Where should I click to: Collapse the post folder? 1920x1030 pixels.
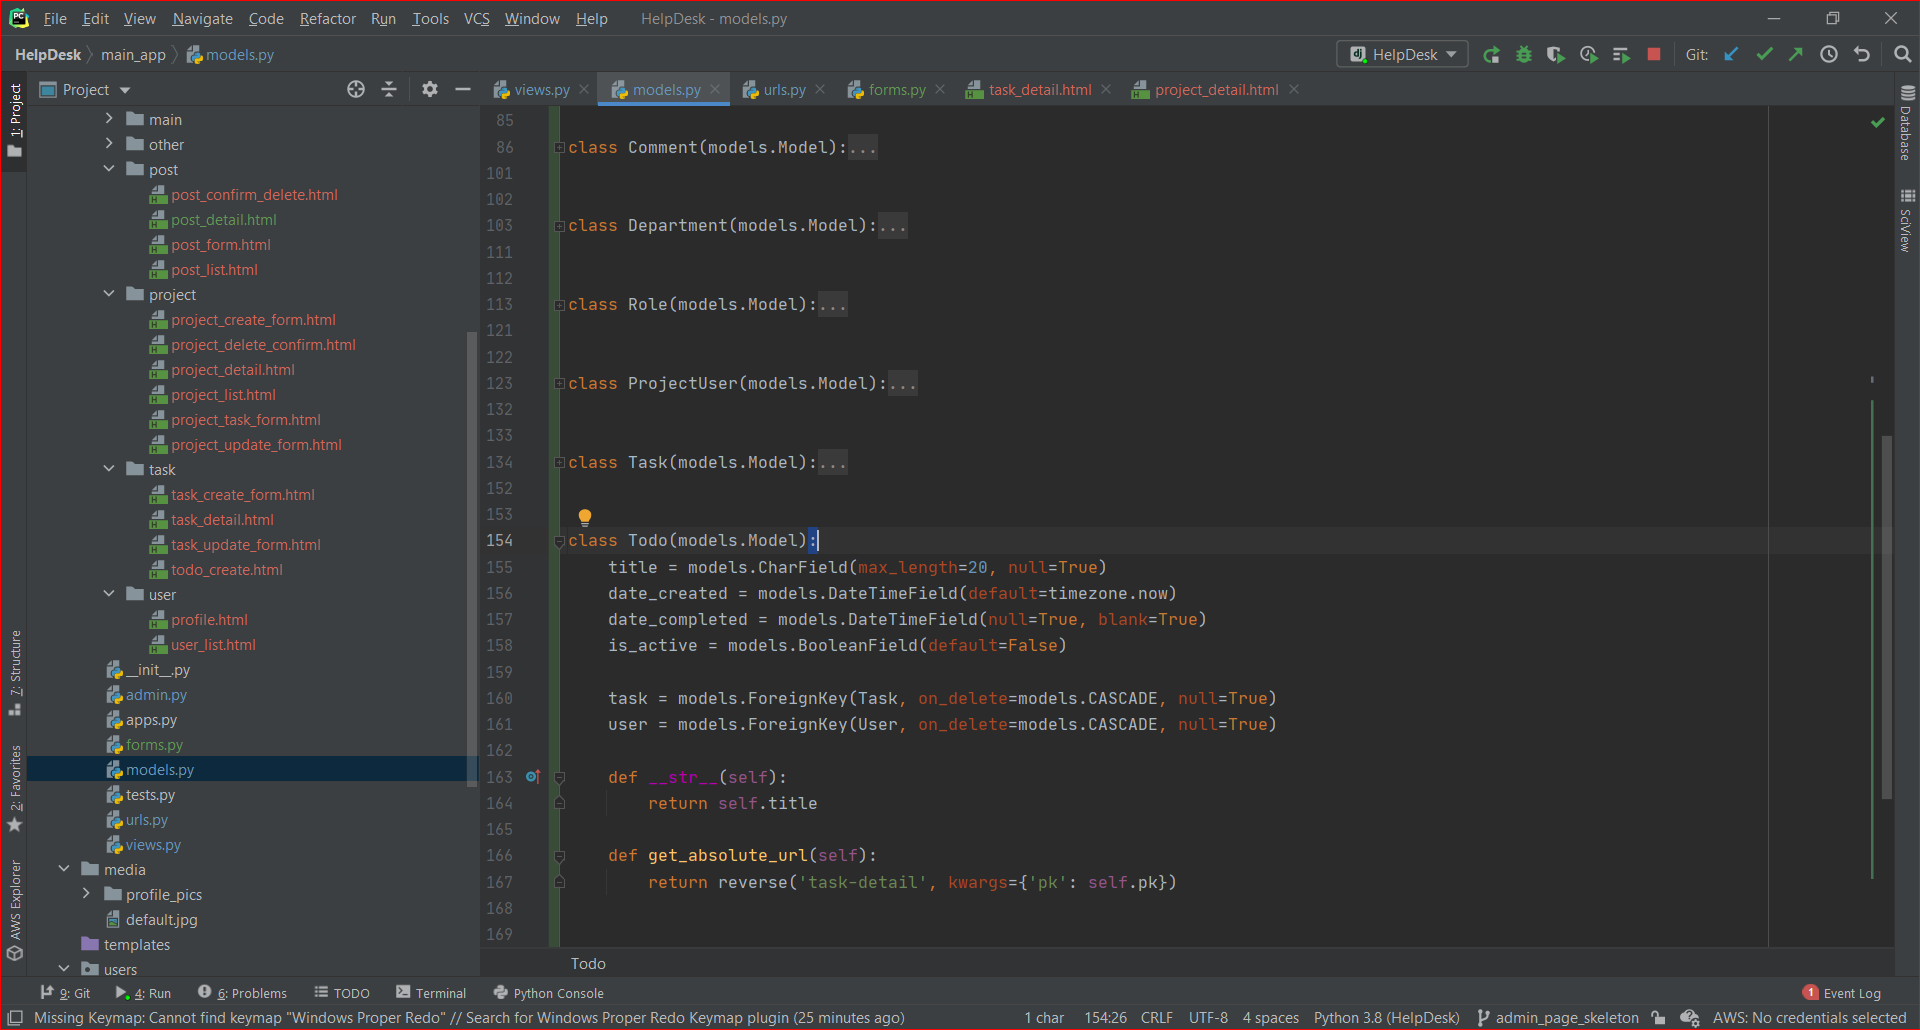109,169
